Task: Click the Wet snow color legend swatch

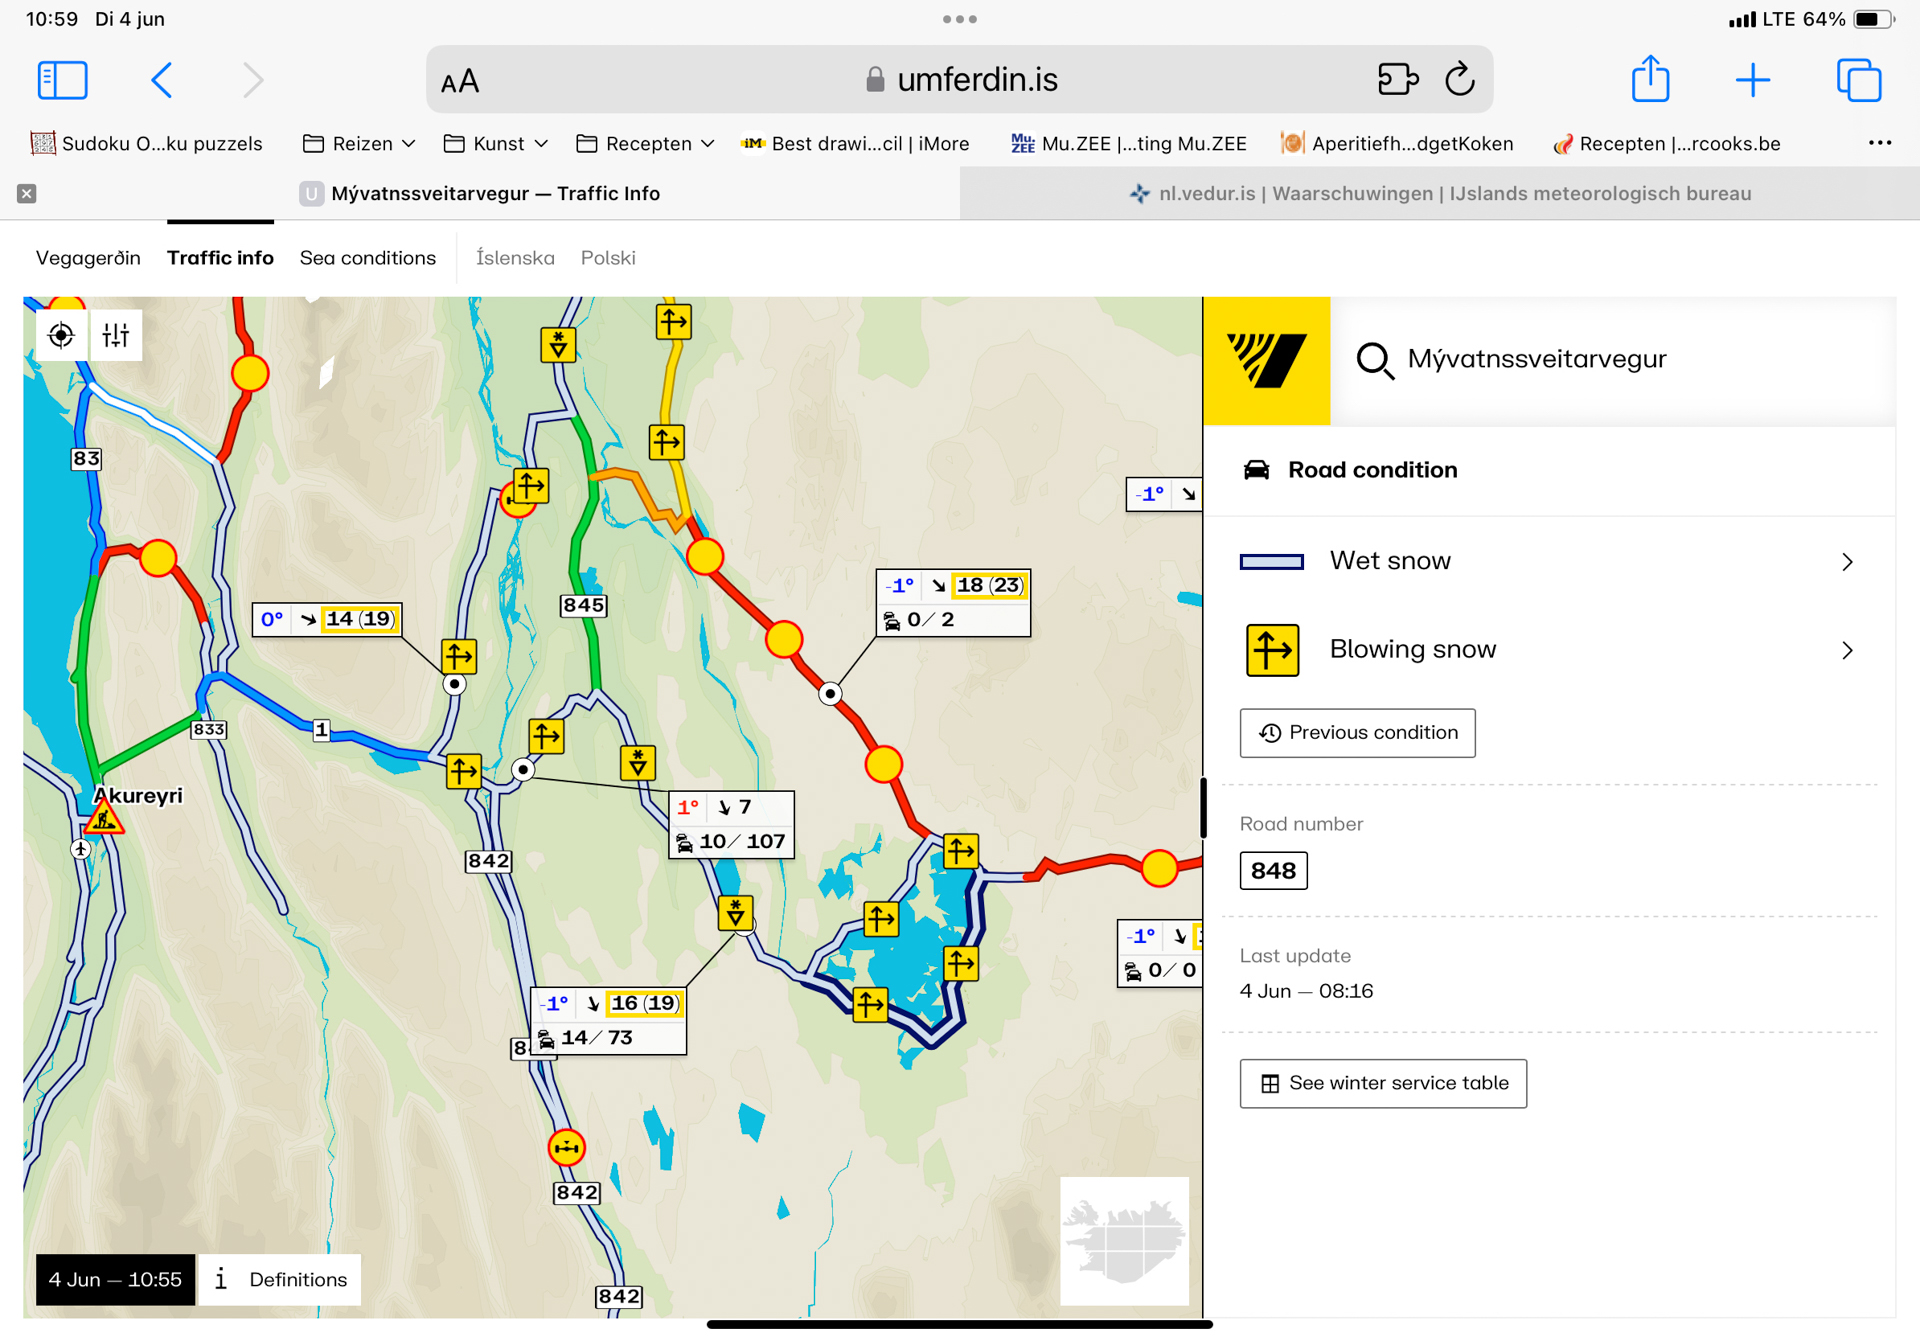Action: click(1271, 562)
